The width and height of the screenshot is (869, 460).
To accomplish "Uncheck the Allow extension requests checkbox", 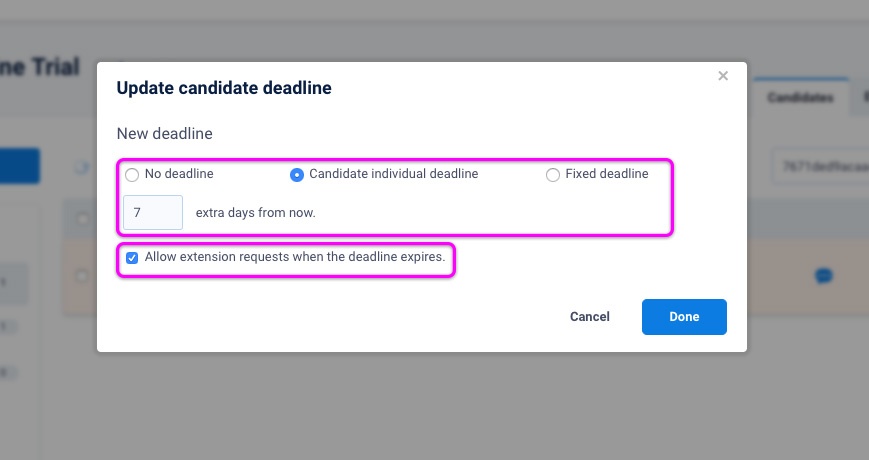I will (x=132, y=258).
